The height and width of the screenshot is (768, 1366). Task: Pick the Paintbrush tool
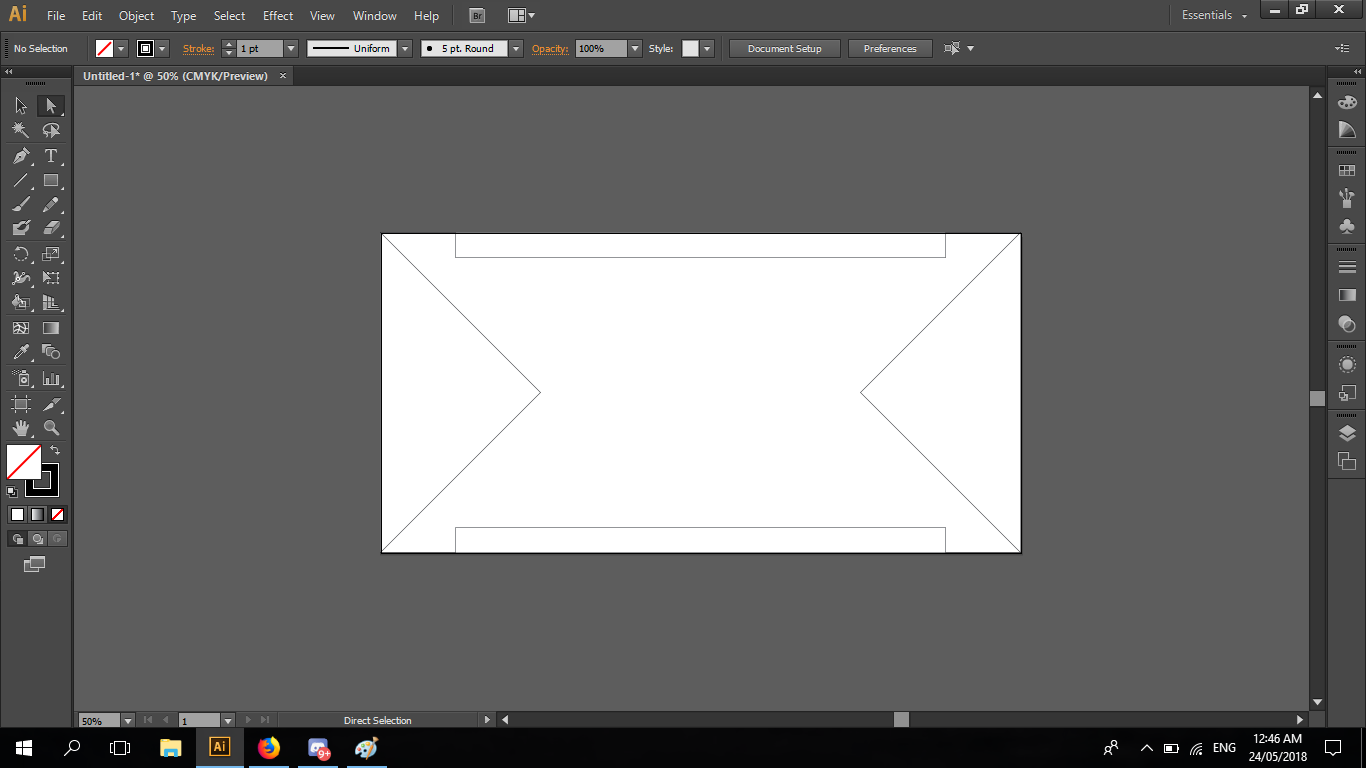click(x=21, y=205)
